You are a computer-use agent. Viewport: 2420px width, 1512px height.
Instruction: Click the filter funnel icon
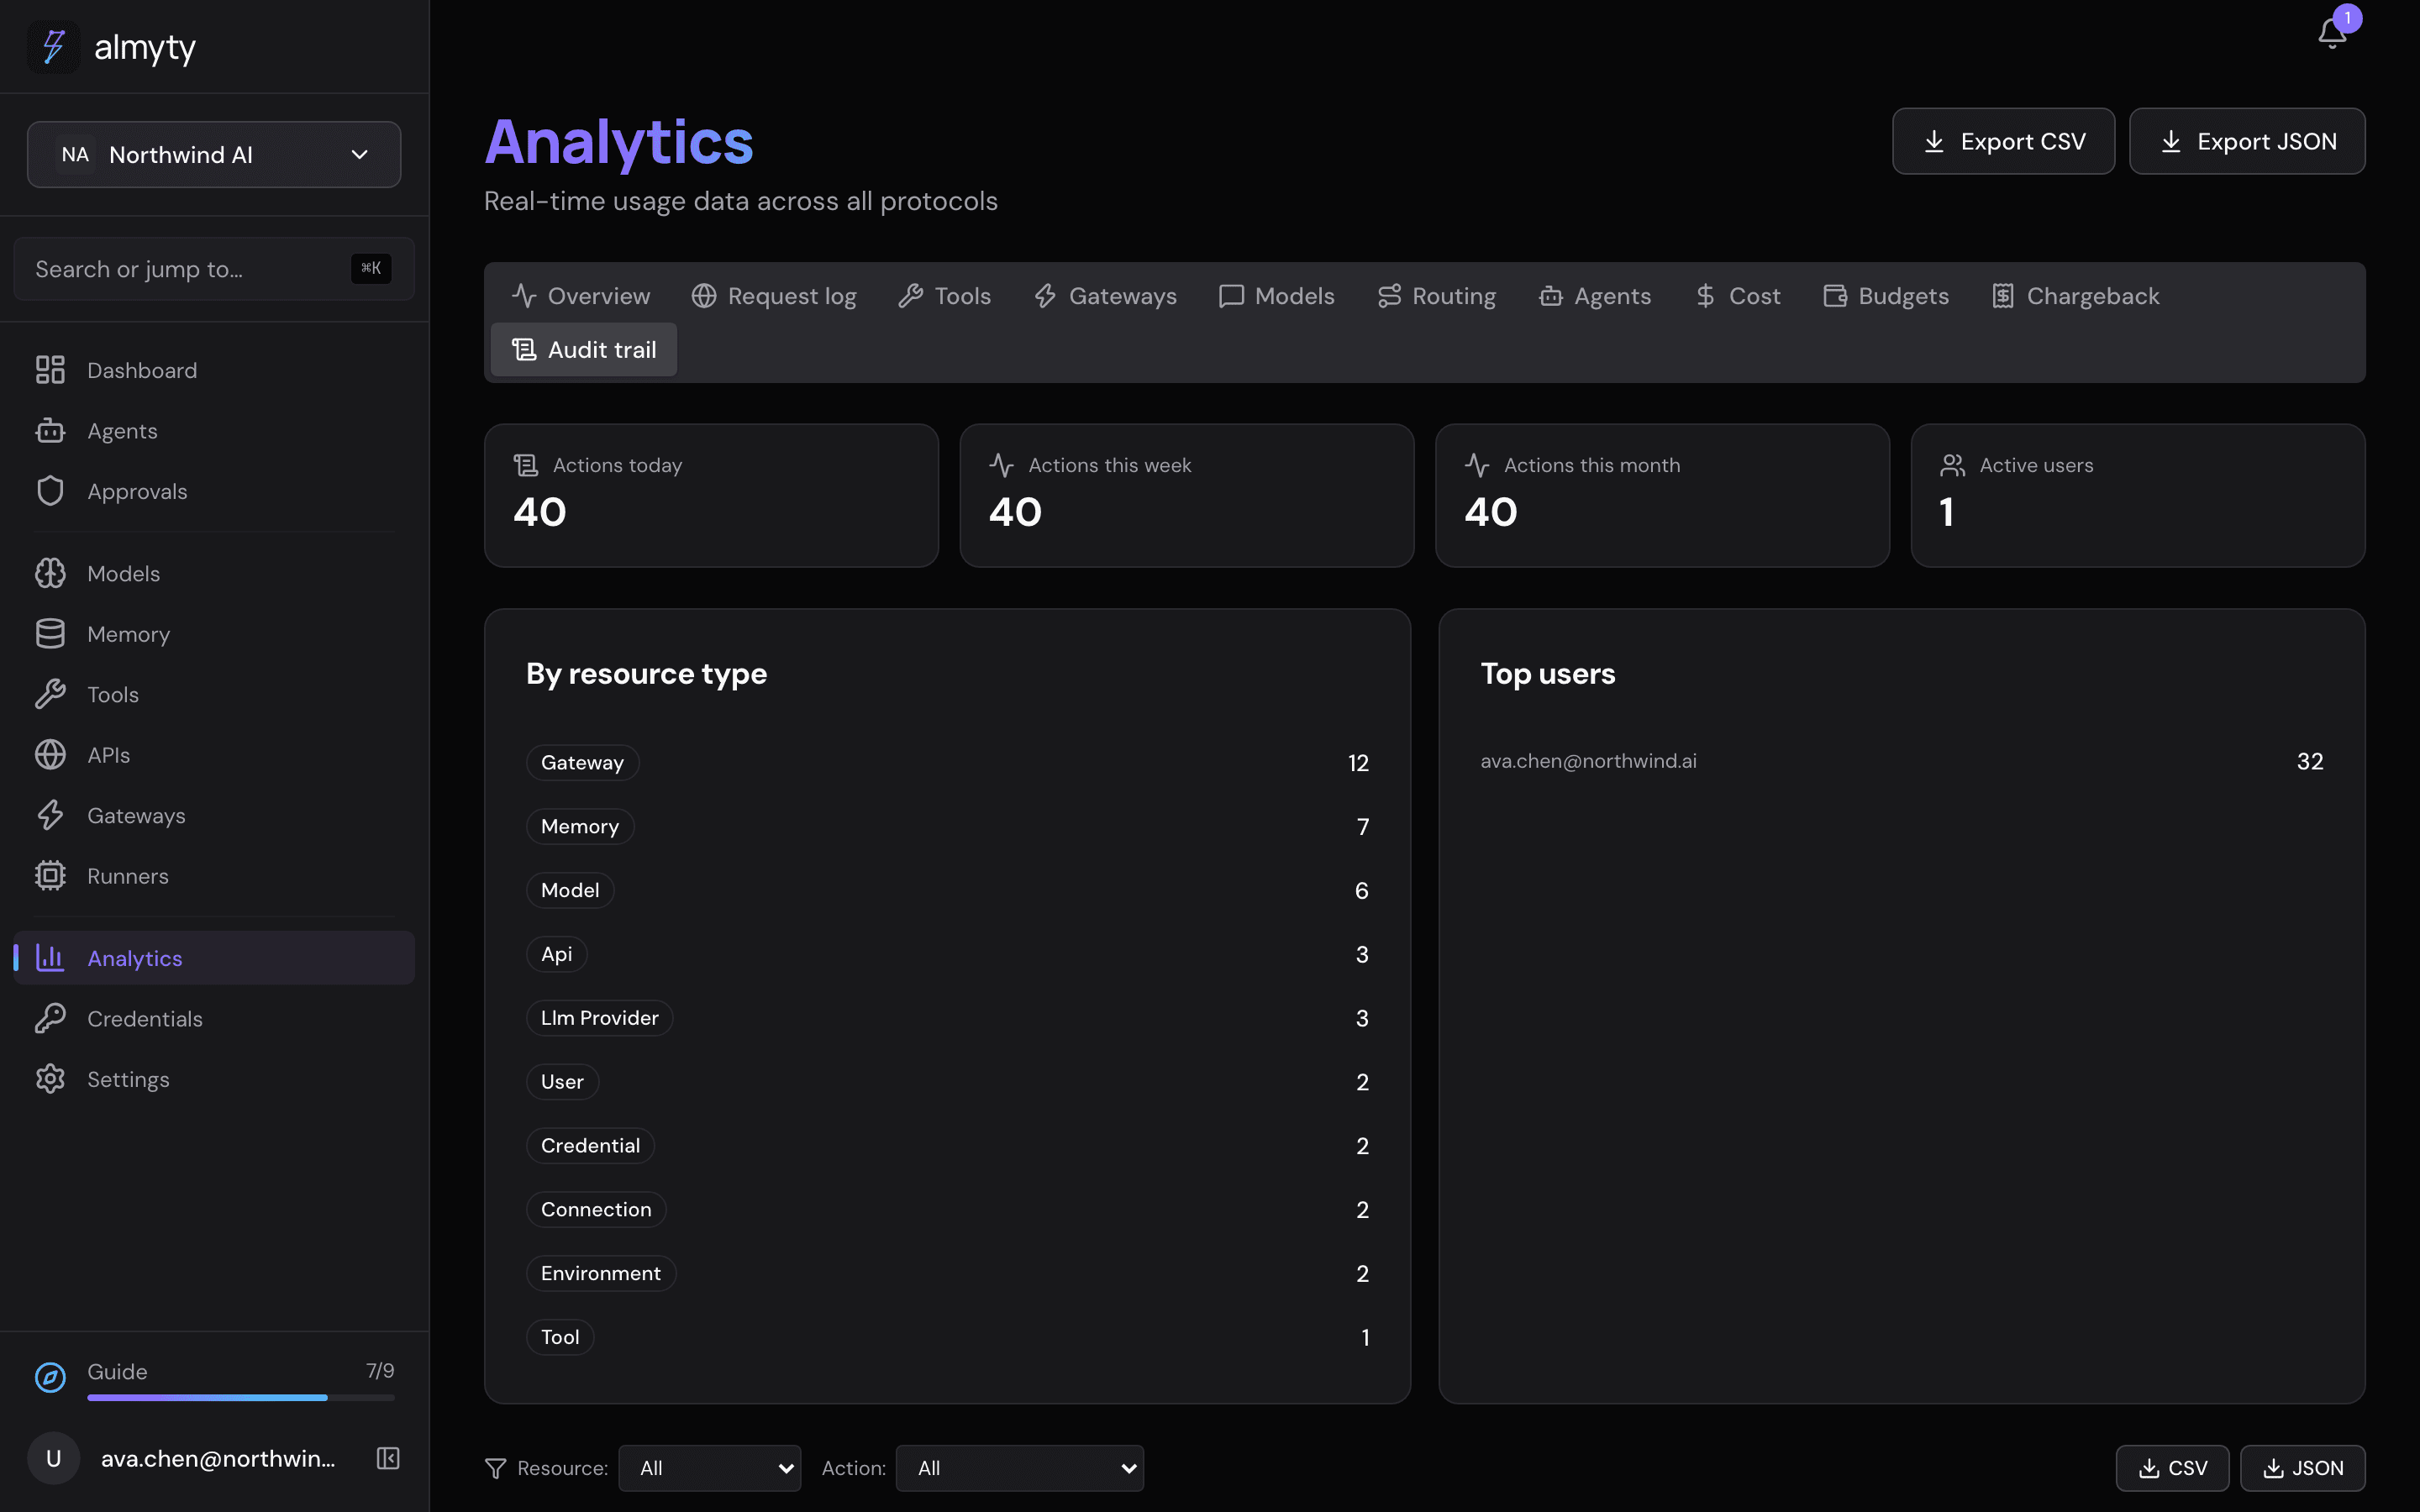[495, 1468]
